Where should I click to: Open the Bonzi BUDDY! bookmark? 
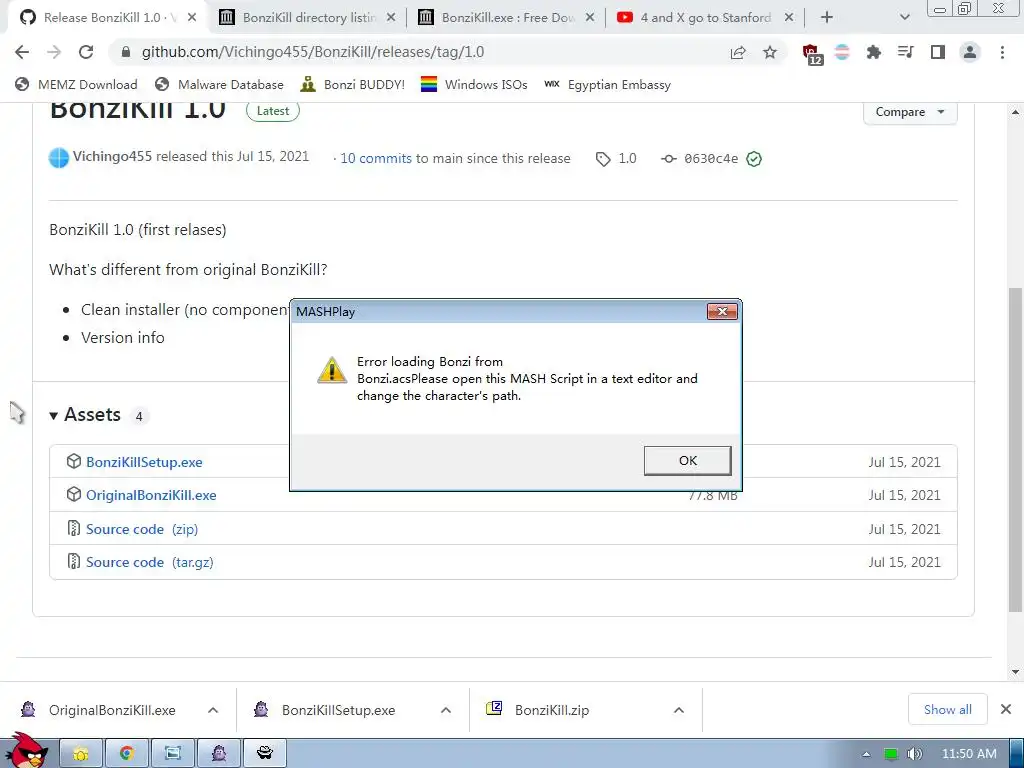click(353, 84)
